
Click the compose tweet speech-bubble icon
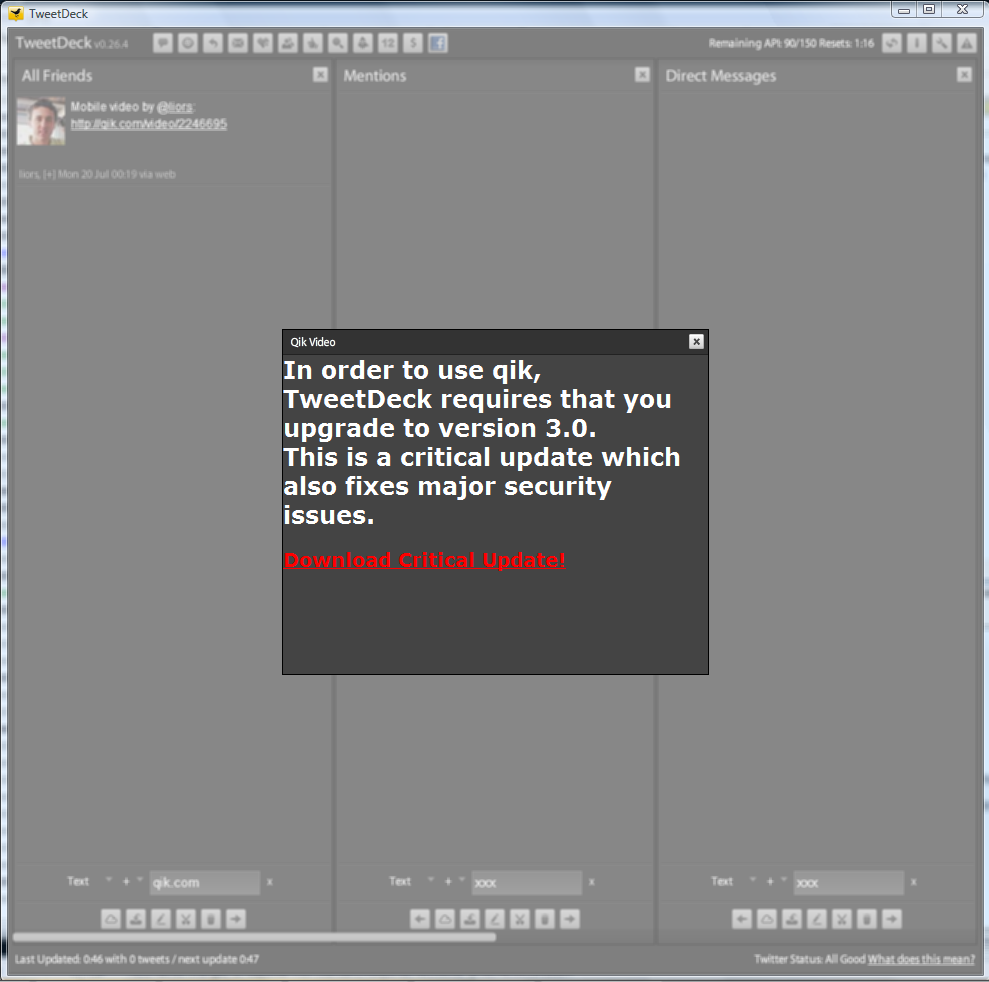[163, 43]
